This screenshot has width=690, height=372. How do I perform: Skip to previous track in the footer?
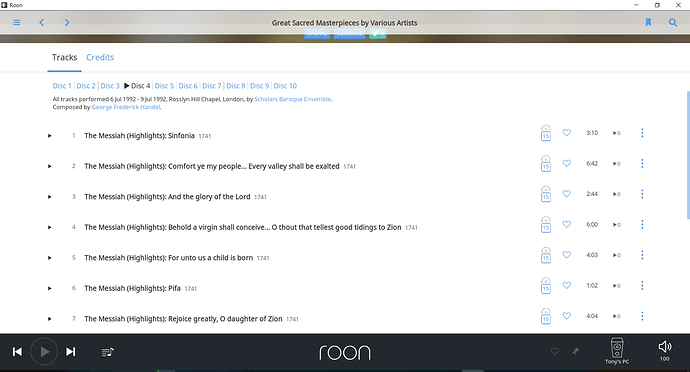pyautogui.click(x=17, y=352)
